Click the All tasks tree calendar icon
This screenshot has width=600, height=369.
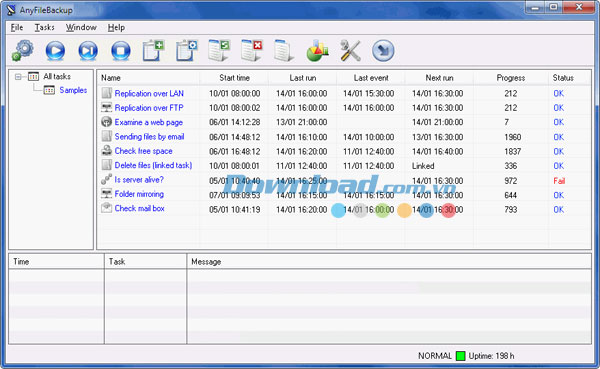tap(33, 77)
